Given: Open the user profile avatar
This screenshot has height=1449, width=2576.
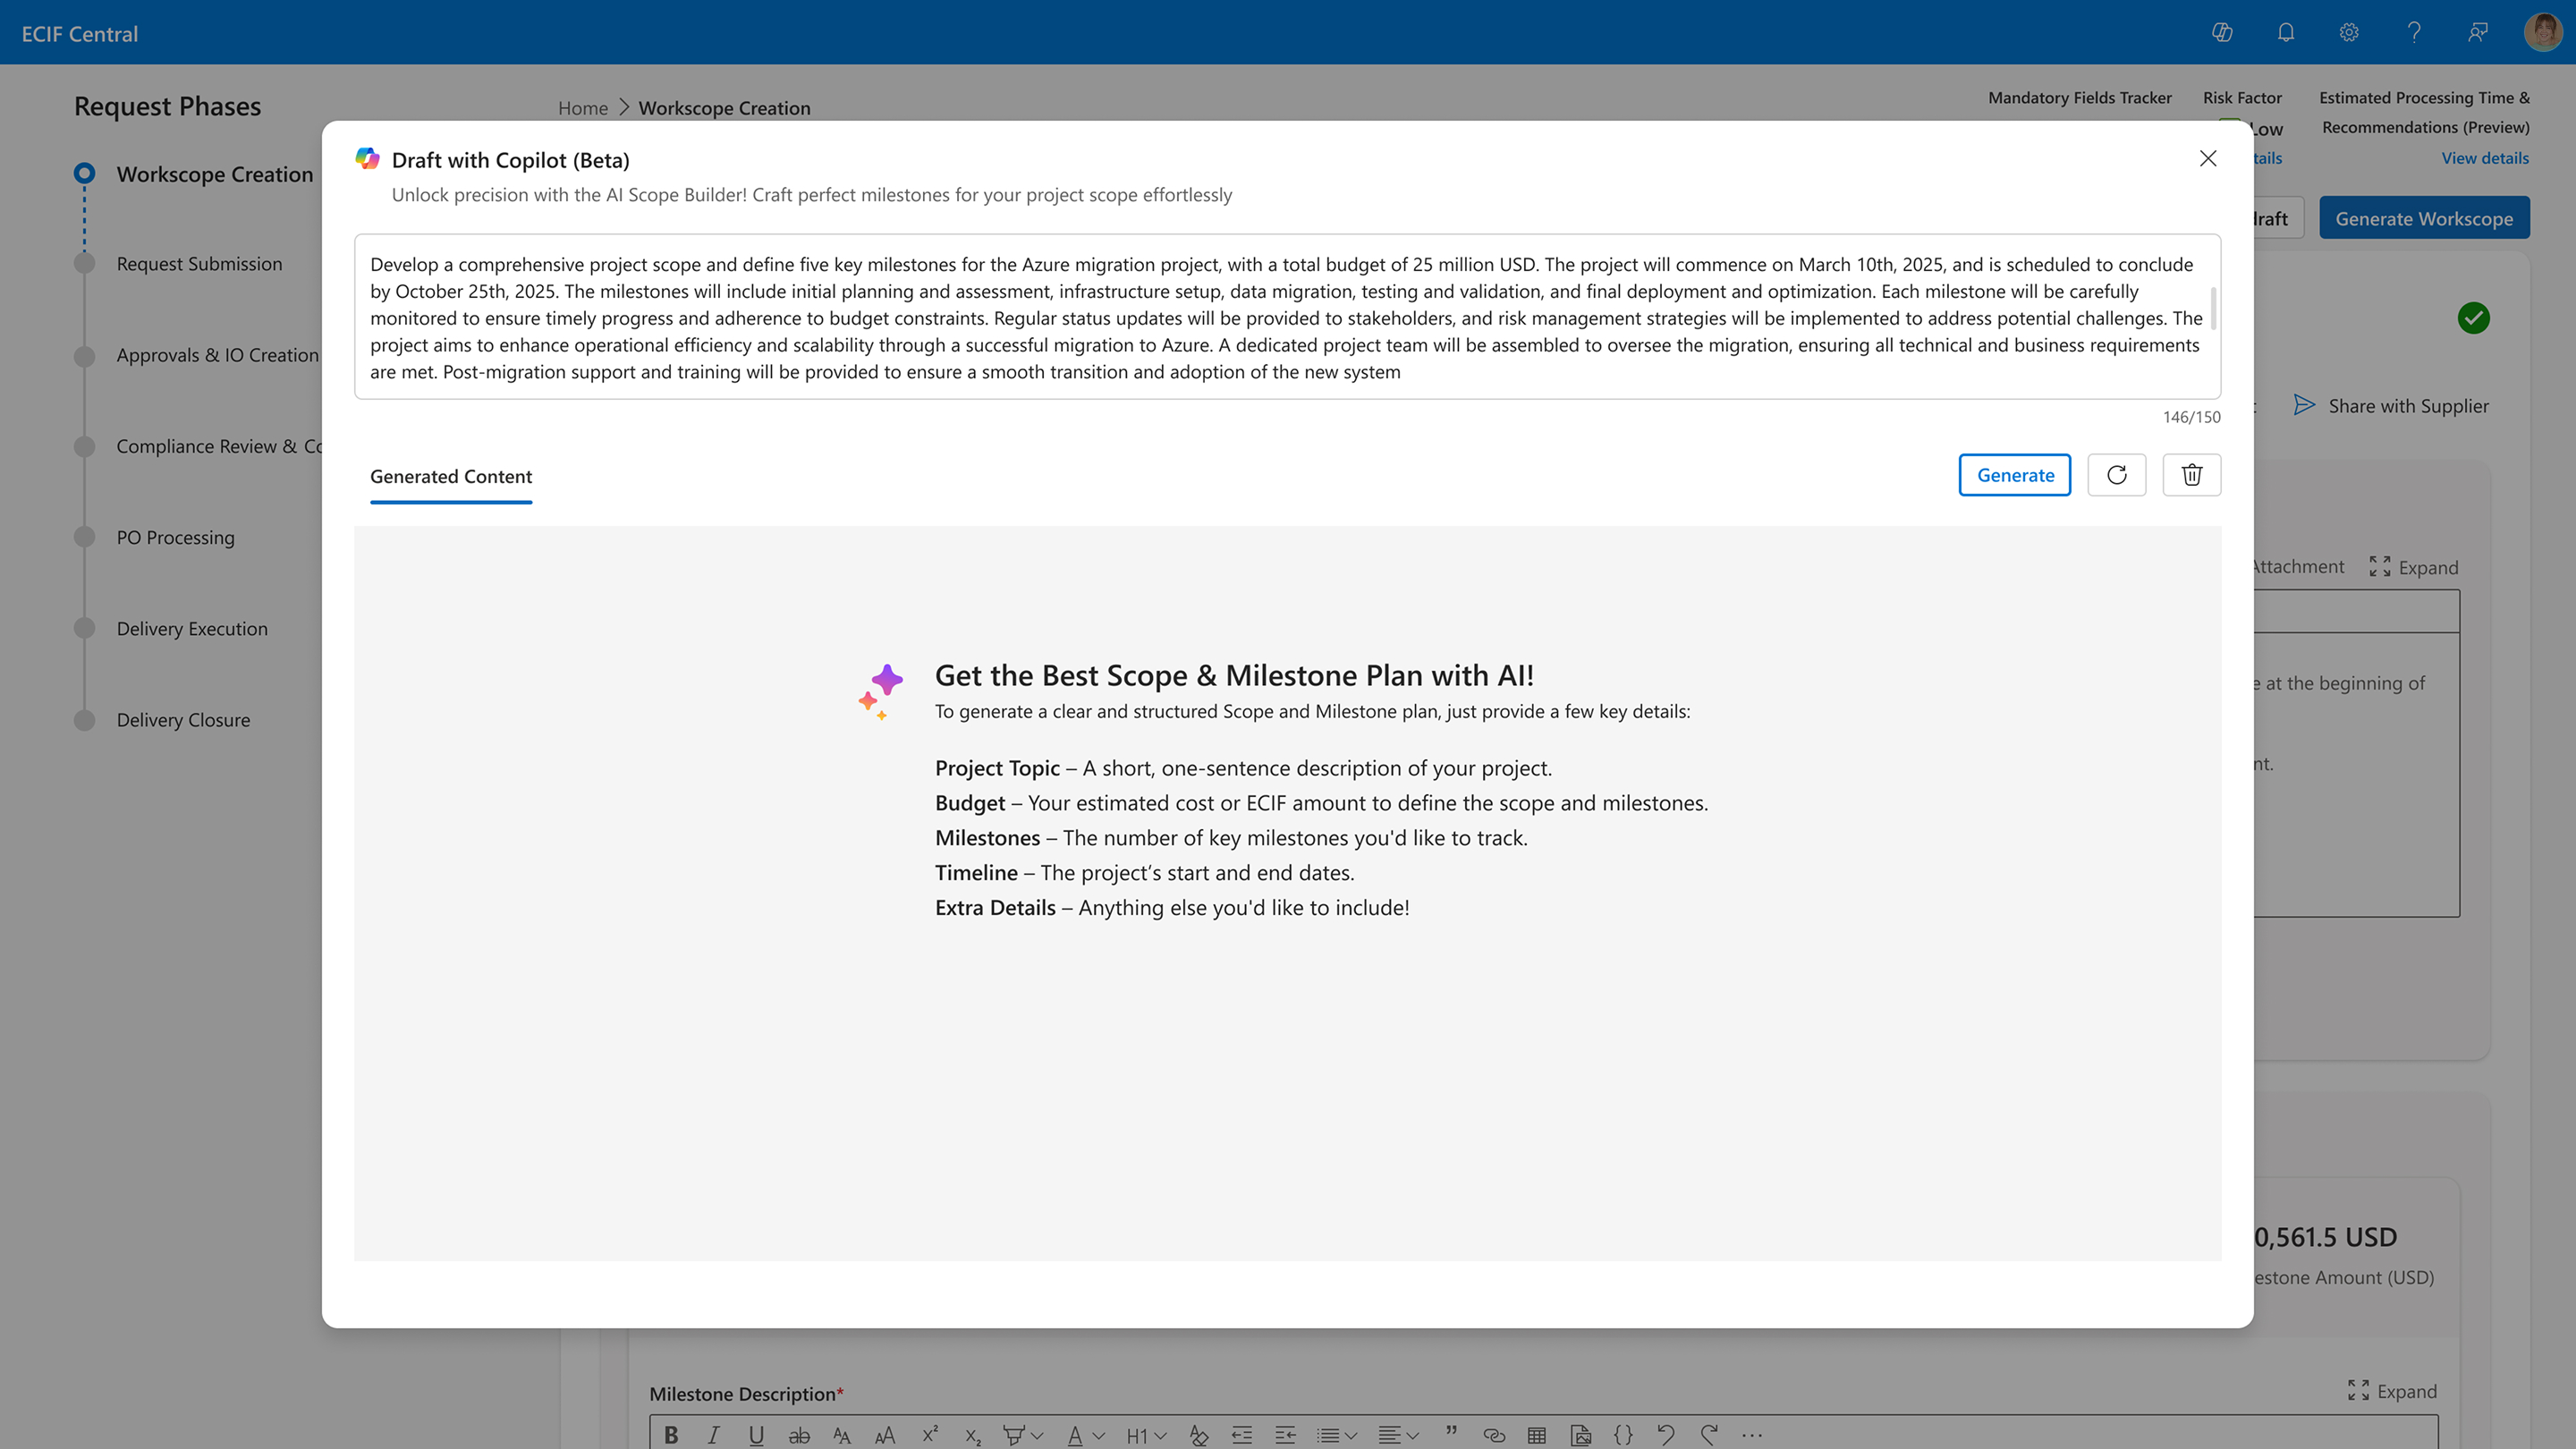Looking at the screenshot, I should coord(2541,33).
